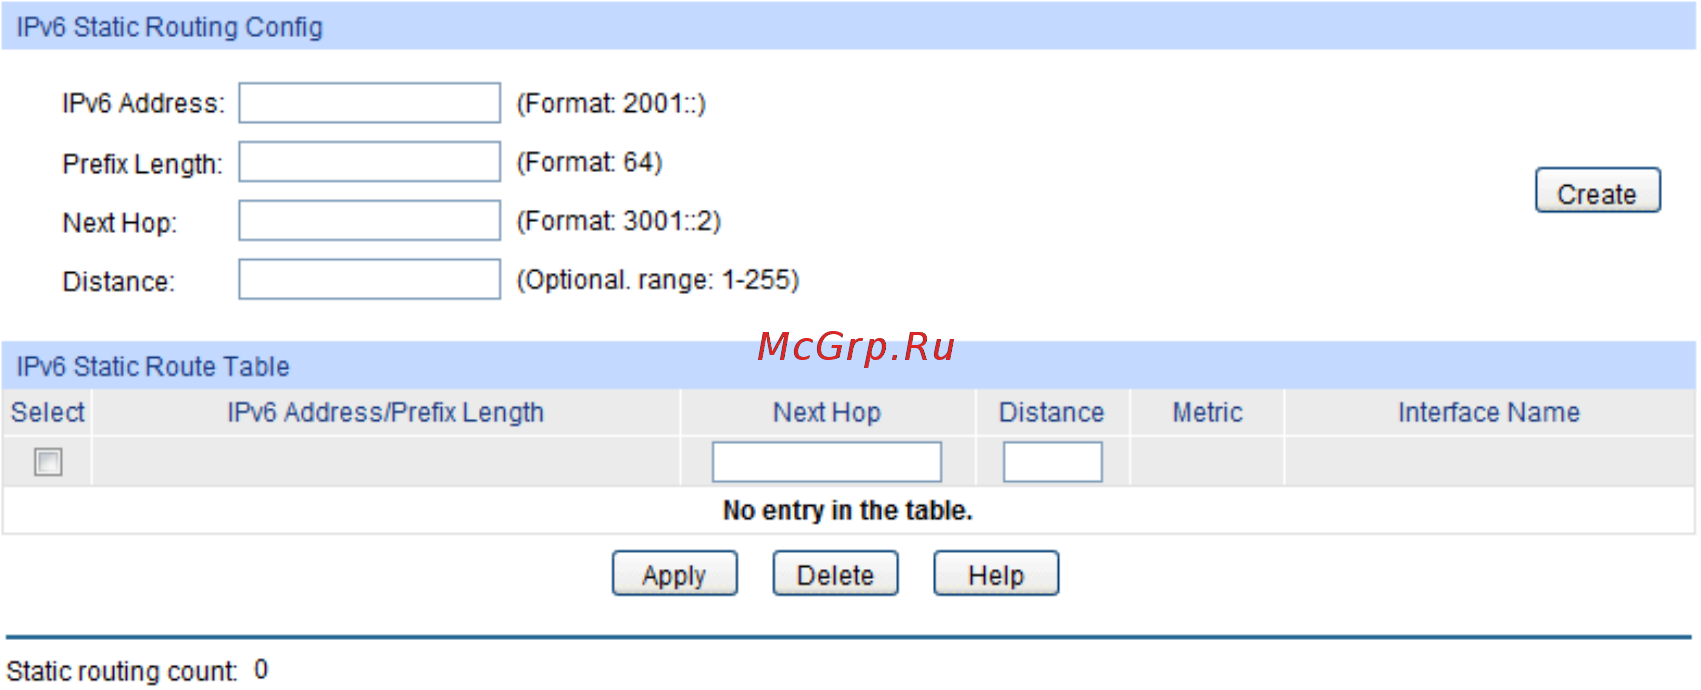This screenshot has height=690, width=1701.
Task: Focus the Prefix Length text box
Action: [369, 162]
